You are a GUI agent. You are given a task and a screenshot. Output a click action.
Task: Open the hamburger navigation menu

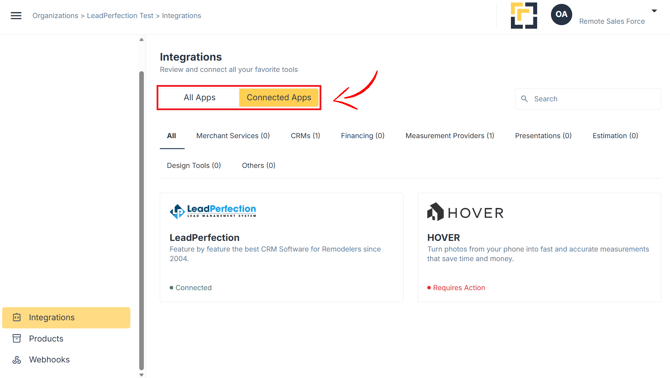[x=16, y=16]
